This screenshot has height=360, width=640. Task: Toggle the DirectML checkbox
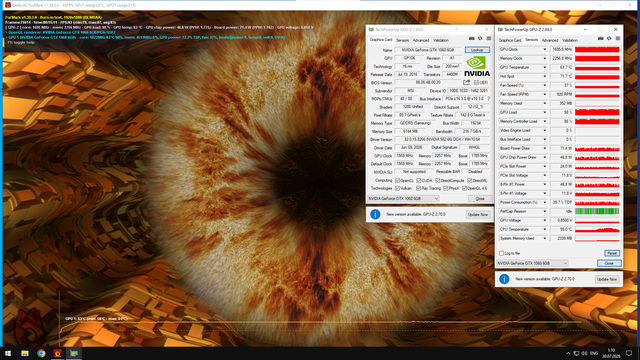click(x=470, y=180)
